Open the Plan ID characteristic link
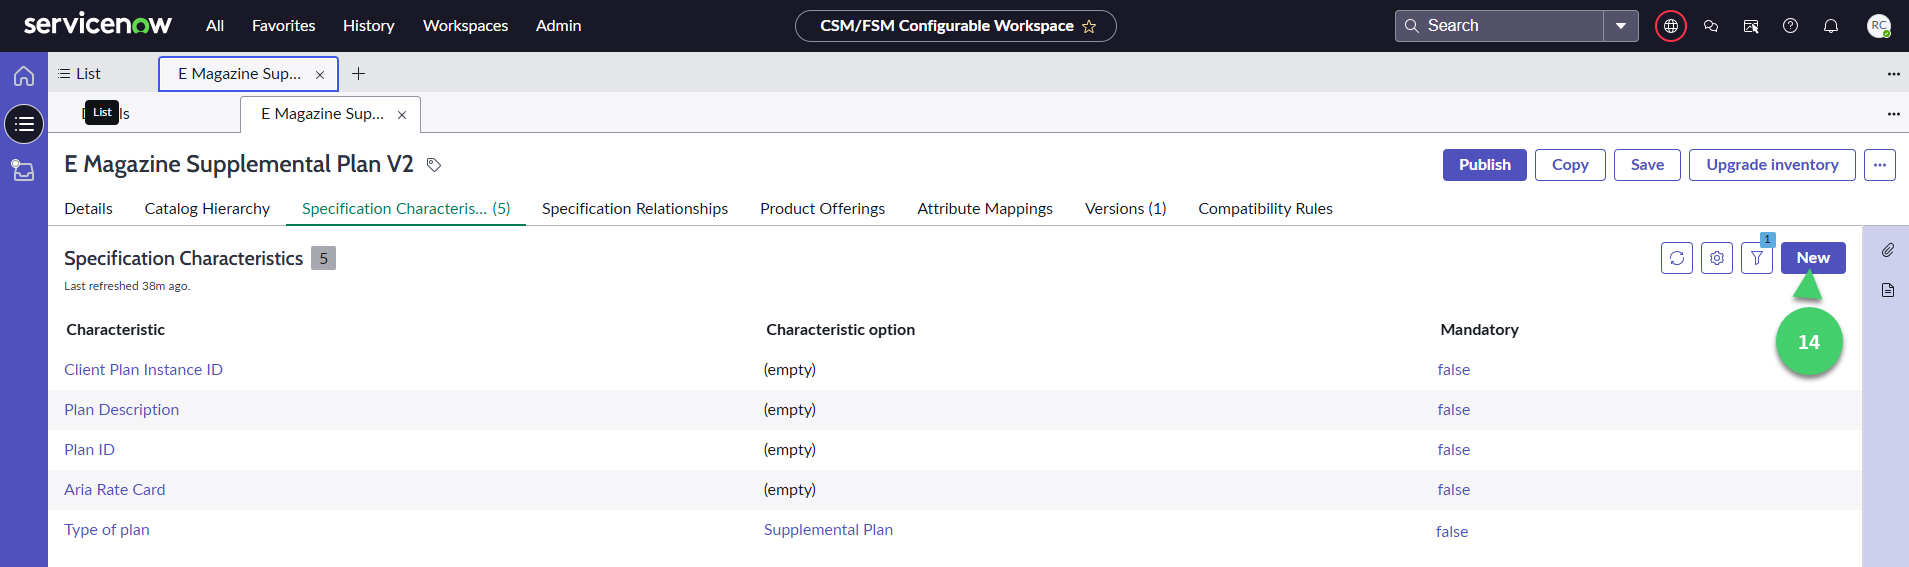Viewport: 1909px width, 567px height. click(x=90, y=450)
